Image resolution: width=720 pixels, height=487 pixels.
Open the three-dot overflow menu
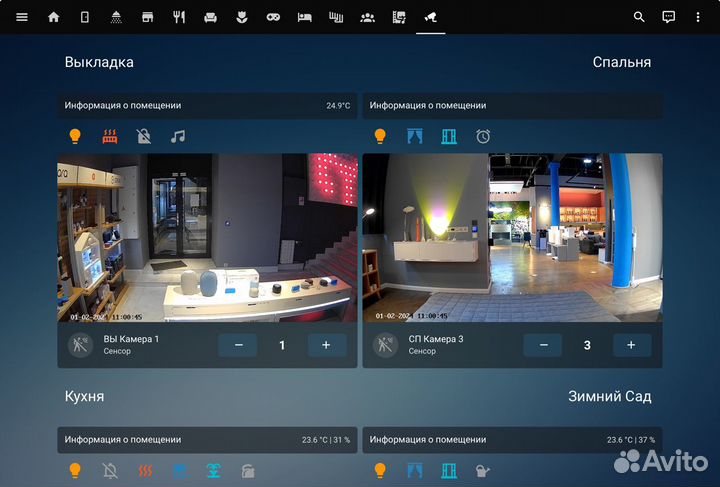pyautogui.click(x=698, y=17)
